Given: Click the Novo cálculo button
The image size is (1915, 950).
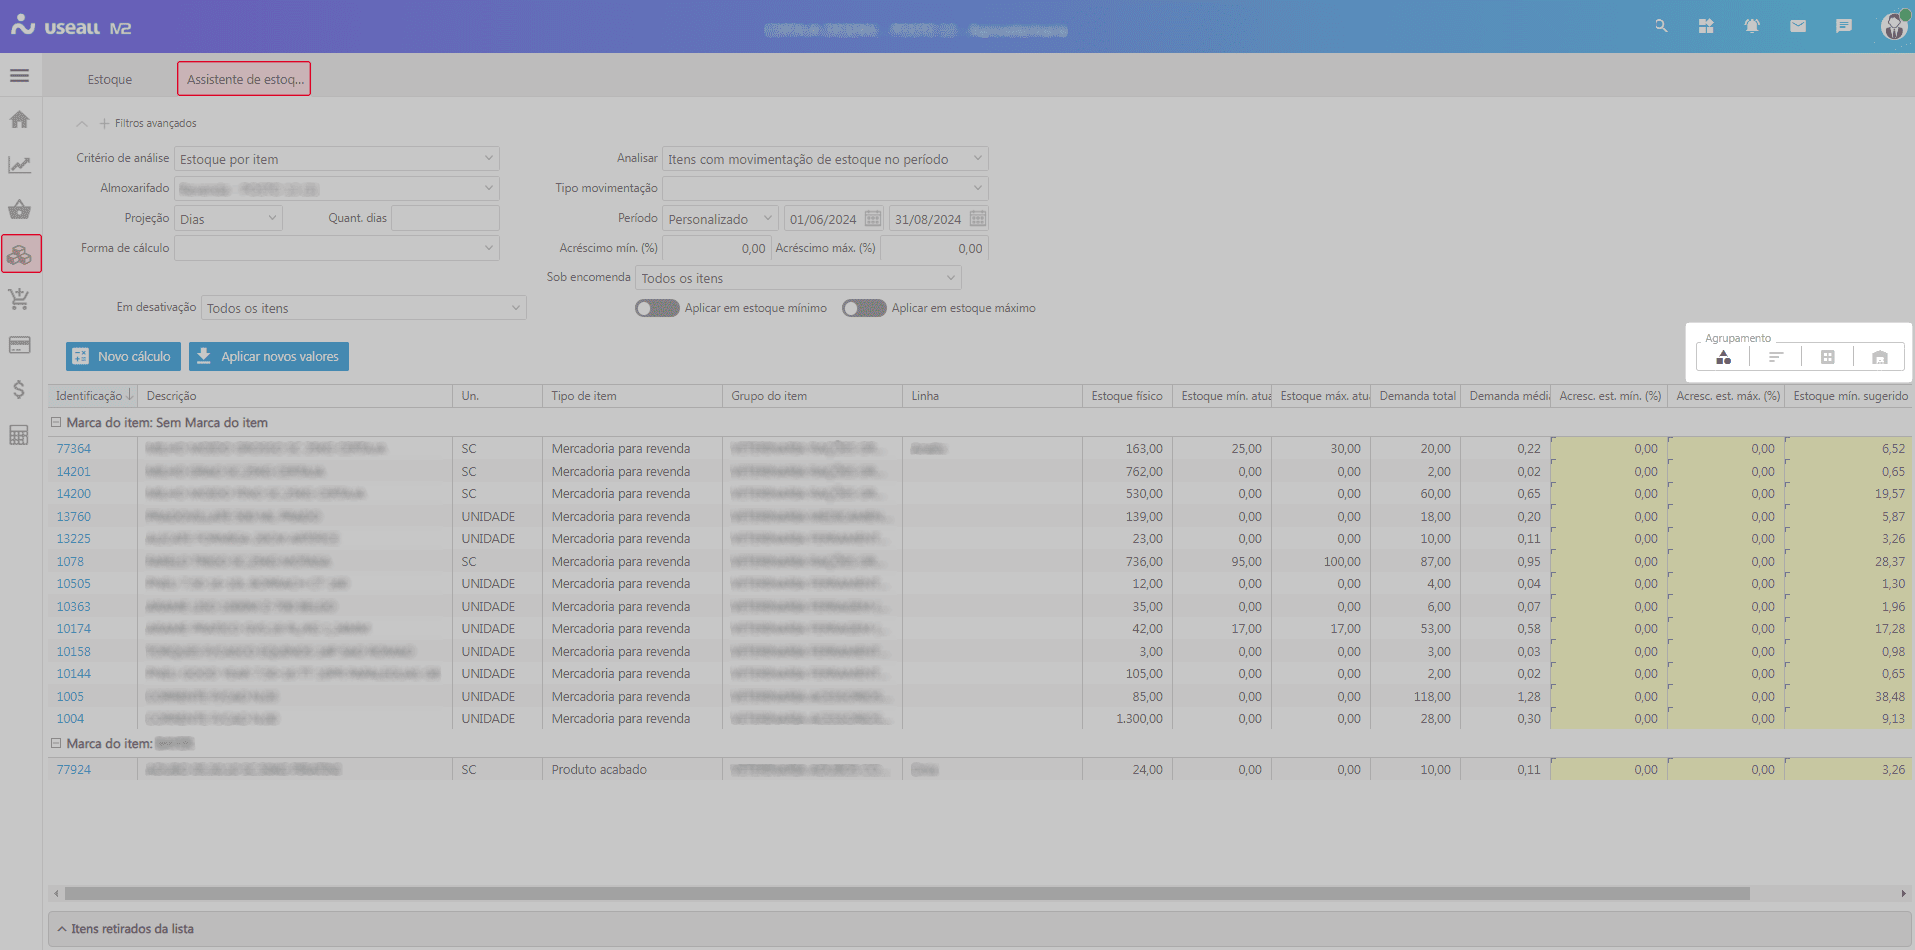Looking at the screenshot, I should 123,357.
